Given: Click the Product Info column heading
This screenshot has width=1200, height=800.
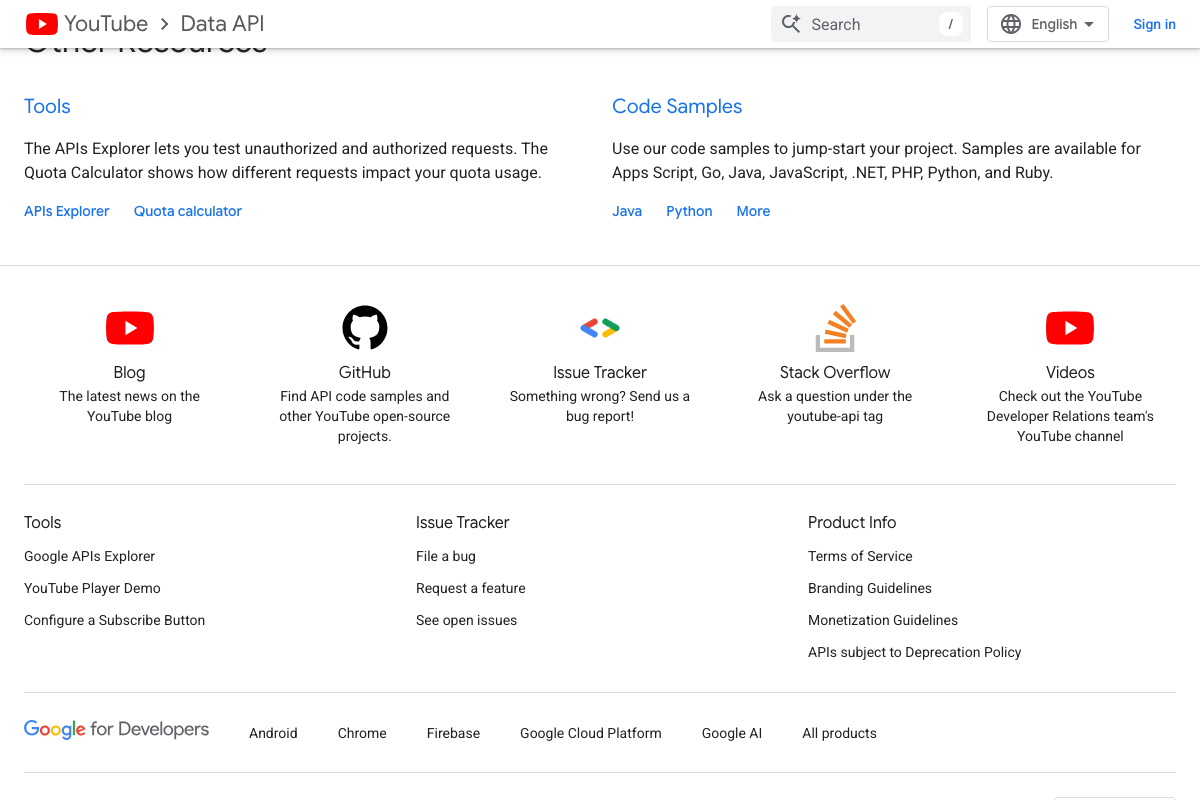Looking at the screenshot, I should [x=852, y=522].
